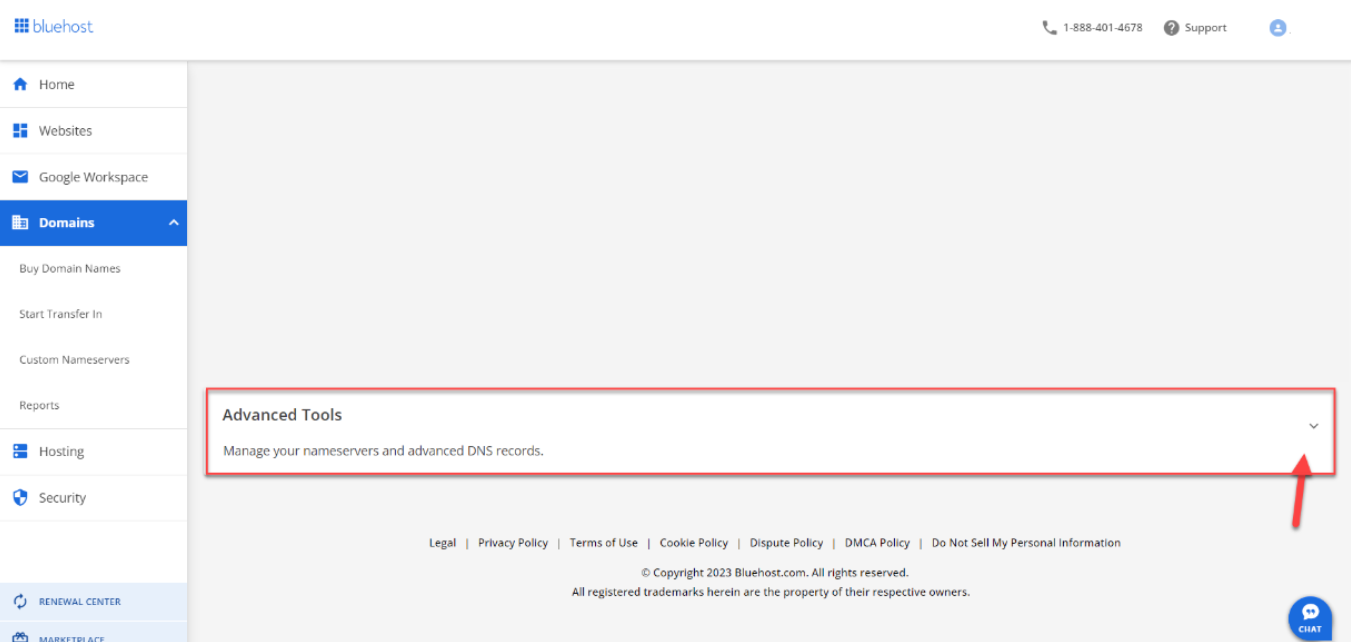Viewport: 1351px width, 642px height.
Task: Click the 1-888-401-4678 phone number
Action: pos(1103,28)
